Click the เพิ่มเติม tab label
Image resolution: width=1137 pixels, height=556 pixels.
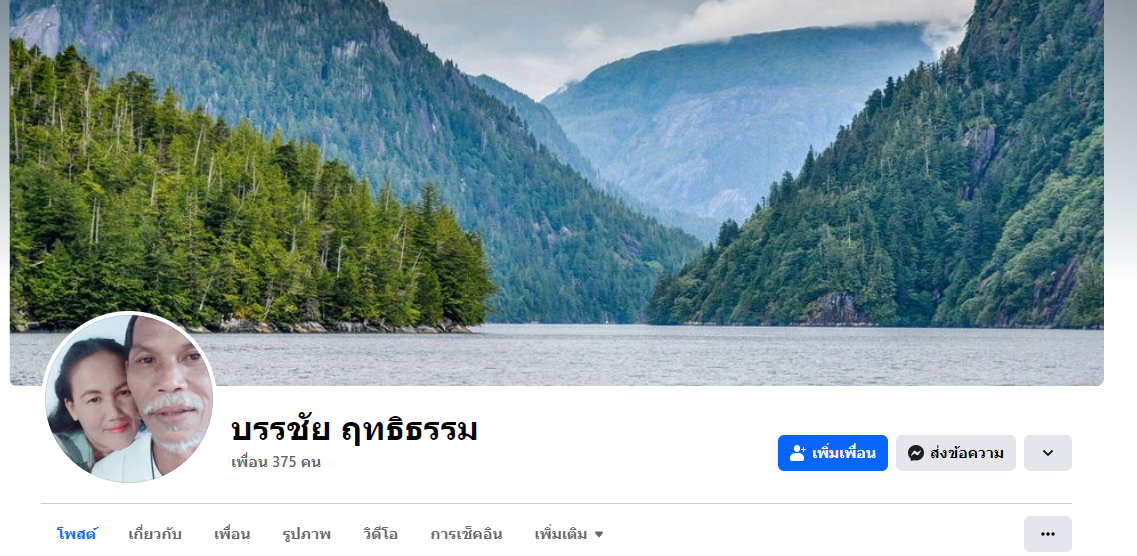point(561,535)
